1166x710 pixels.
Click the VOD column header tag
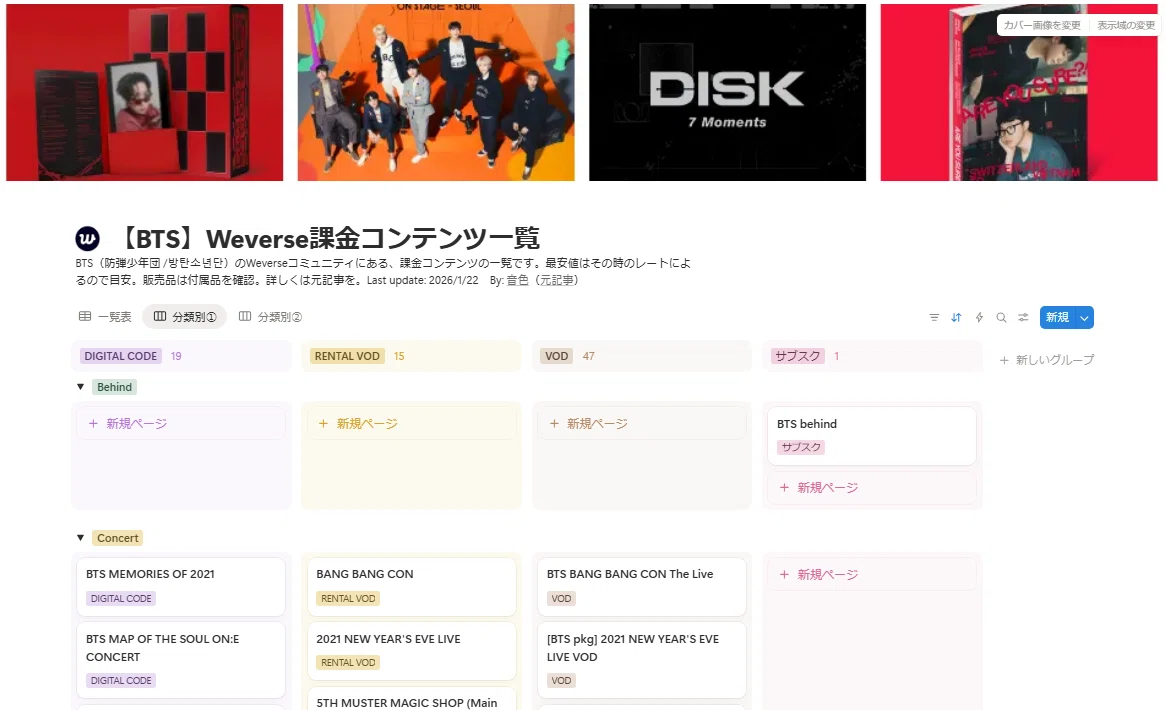point(556,356)
